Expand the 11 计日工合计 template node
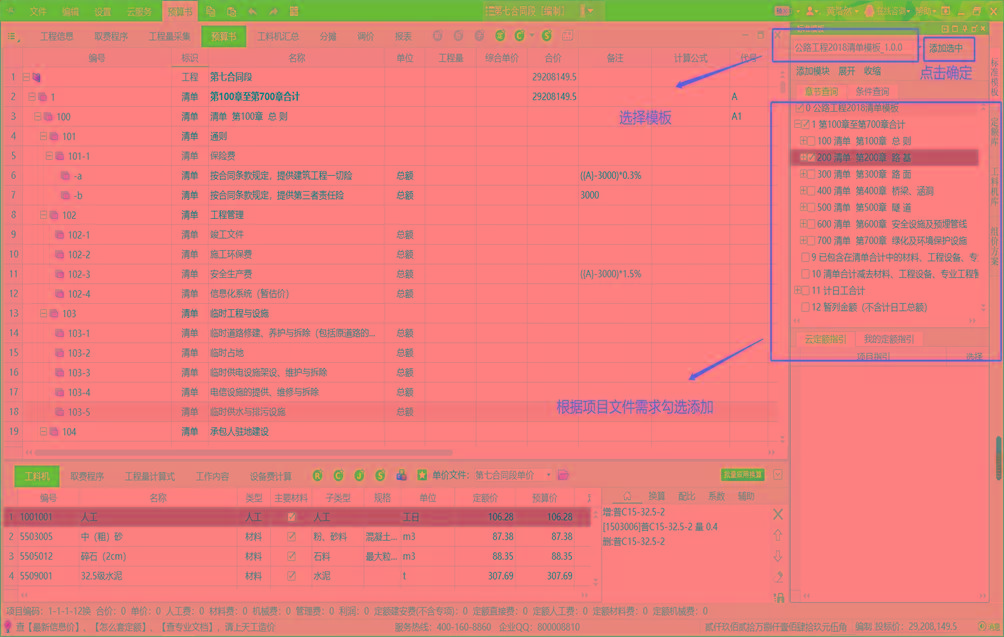This screenshot has width=1004, height=637. tap(798, 291)
